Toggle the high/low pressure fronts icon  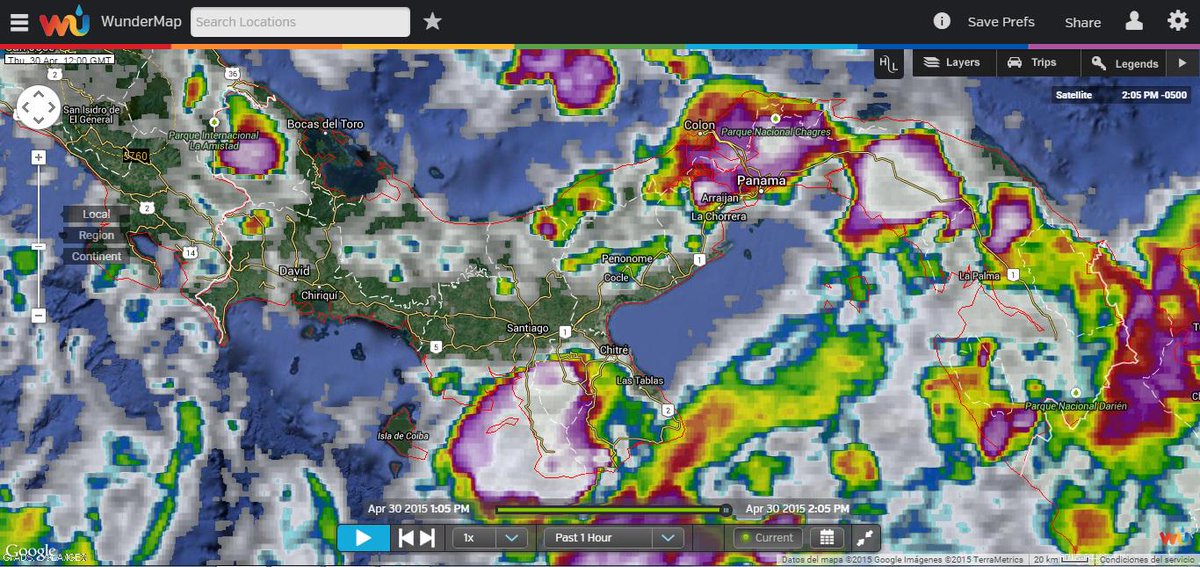[x=889, y=63]
